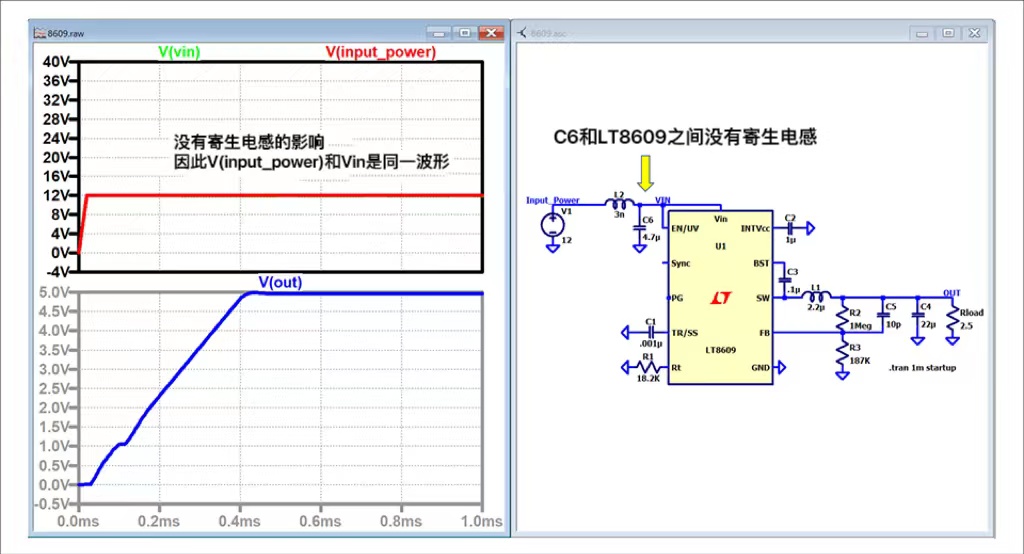Select the C2 1µ INTVcc capacitor

(x=790, y=228)
